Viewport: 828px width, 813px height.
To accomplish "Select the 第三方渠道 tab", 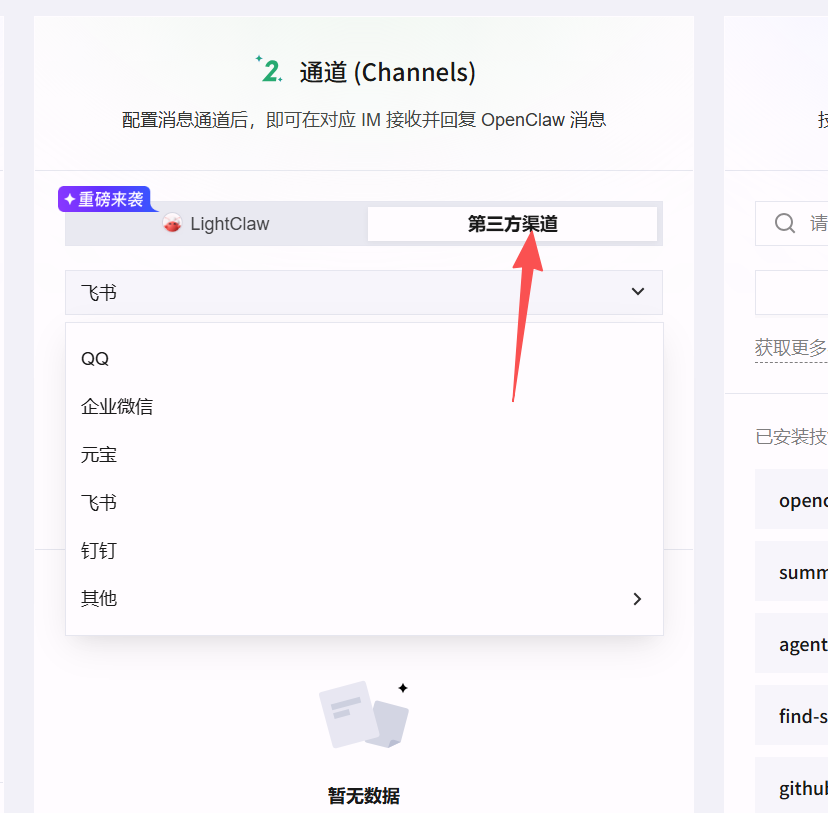I will click(512, 224).
